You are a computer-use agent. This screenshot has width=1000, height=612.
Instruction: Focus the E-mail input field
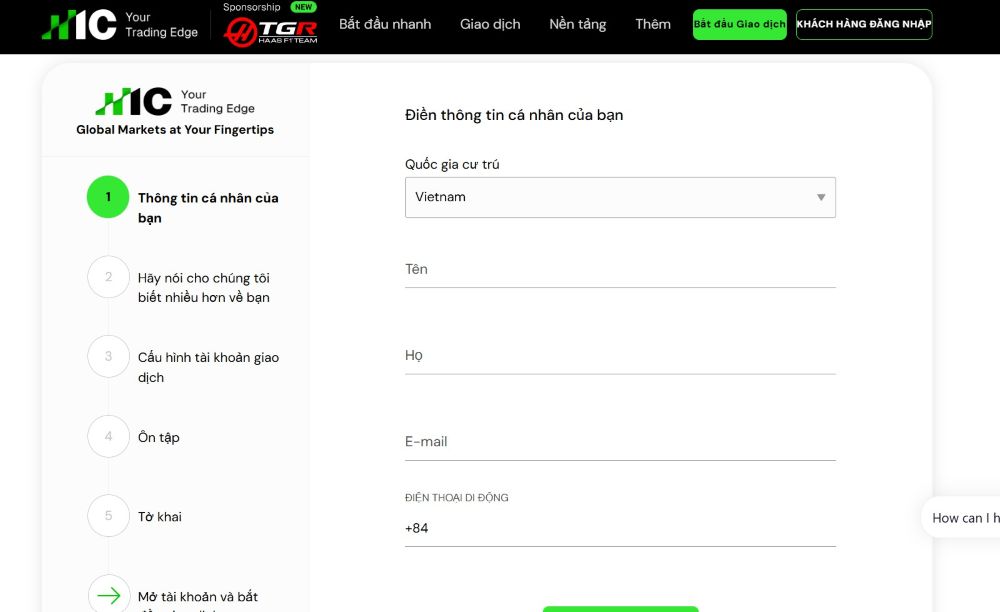620,442
